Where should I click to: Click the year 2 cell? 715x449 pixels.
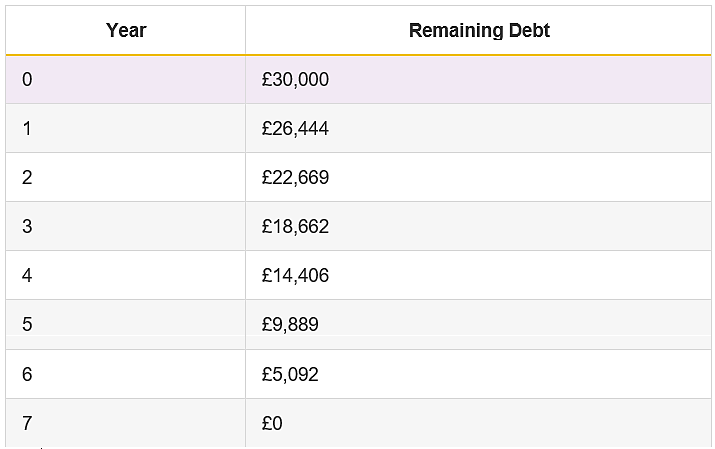click(x=125, y=177)
